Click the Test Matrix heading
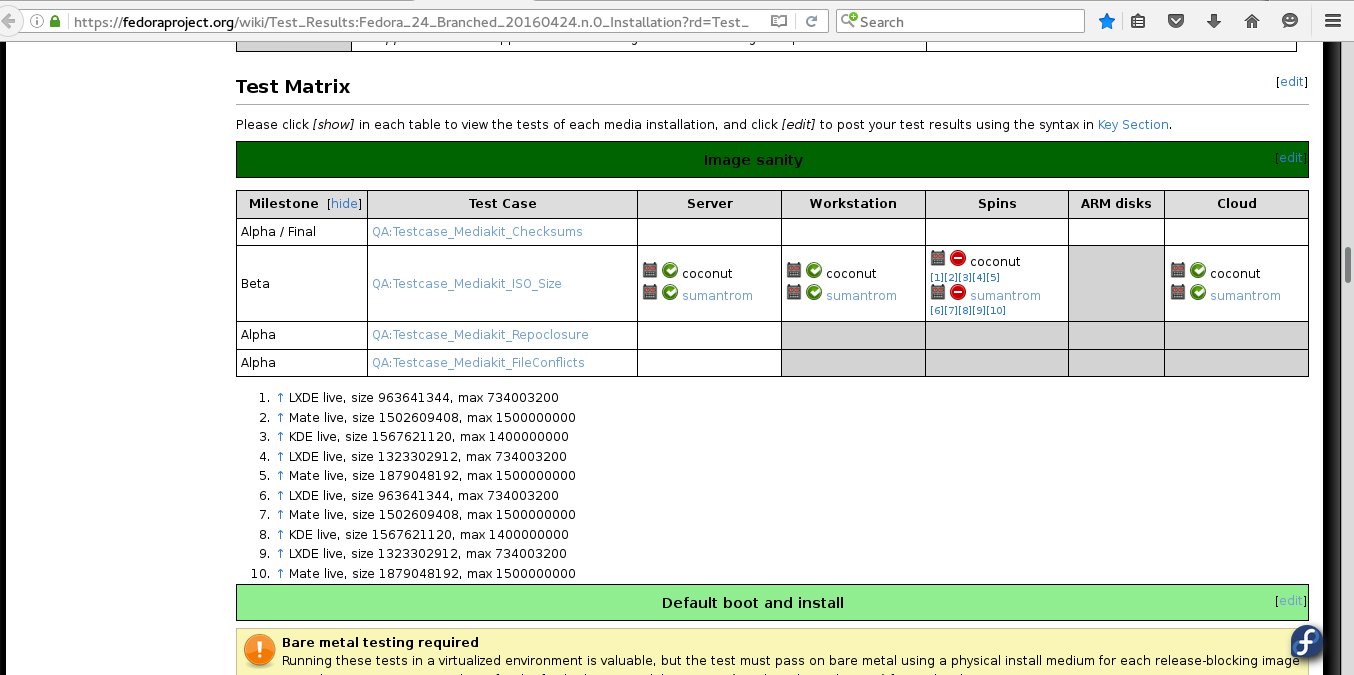The image size is (1354, 675). pos(293,87)
